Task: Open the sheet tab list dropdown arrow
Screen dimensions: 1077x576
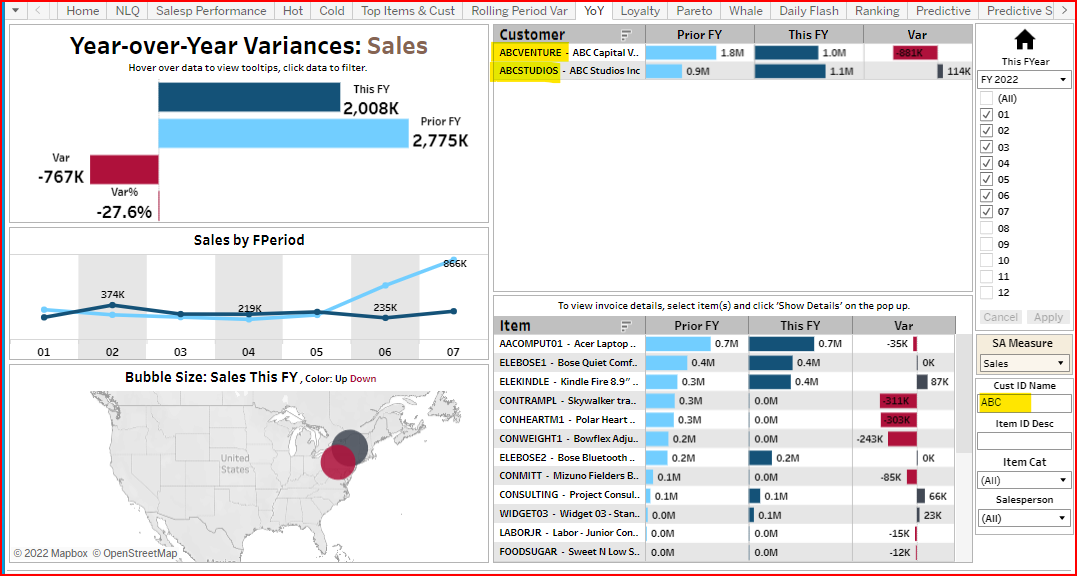Action: (x=14, y=11)
